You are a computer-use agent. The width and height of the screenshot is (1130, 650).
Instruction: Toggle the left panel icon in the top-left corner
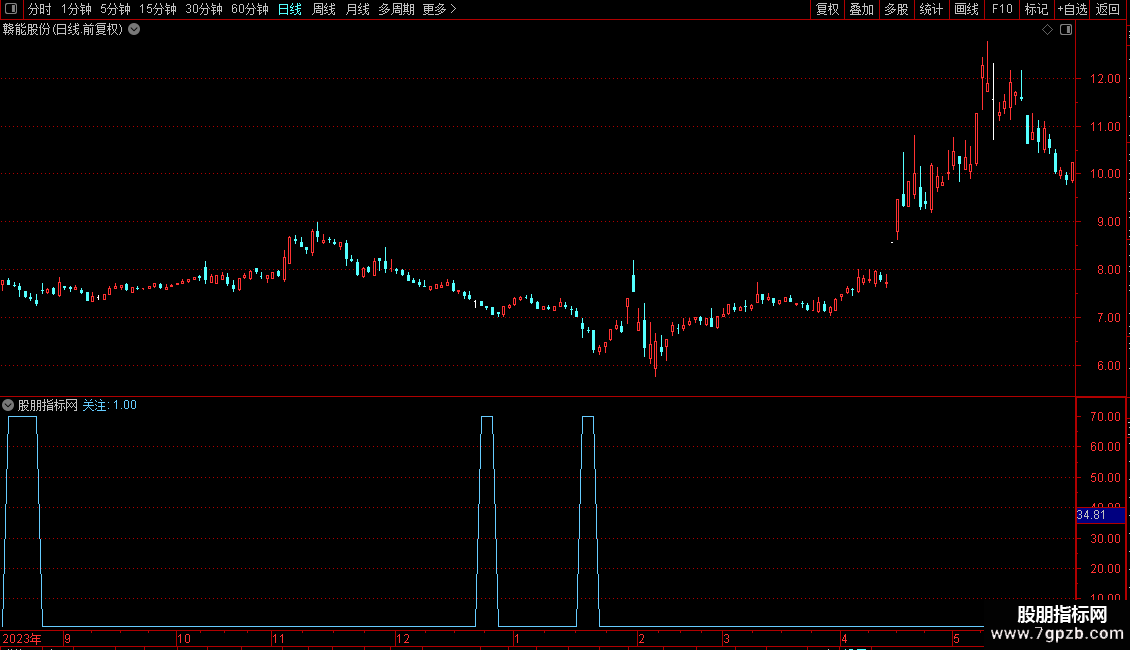[11, 9]
